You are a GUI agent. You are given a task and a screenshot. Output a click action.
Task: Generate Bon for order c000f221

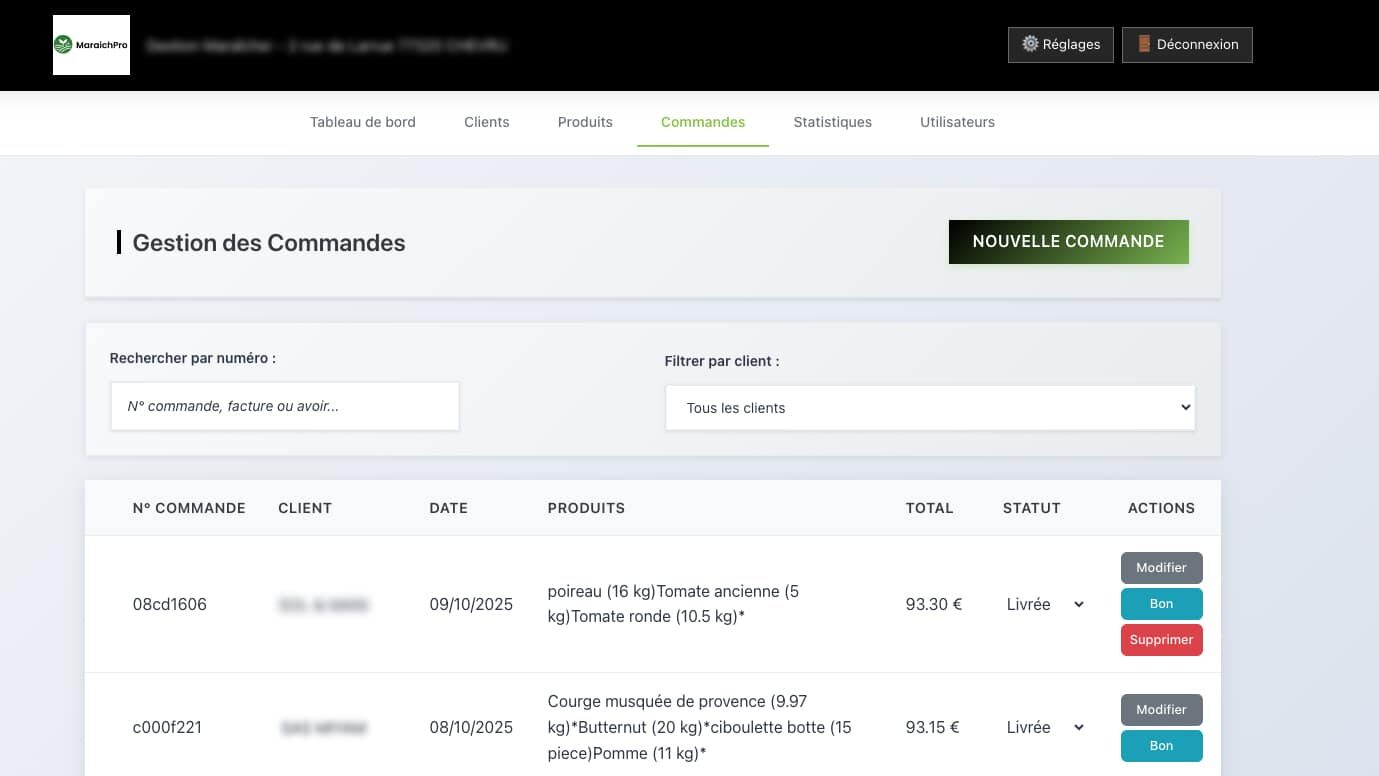pyautogui.click(x=1161, y=746)
